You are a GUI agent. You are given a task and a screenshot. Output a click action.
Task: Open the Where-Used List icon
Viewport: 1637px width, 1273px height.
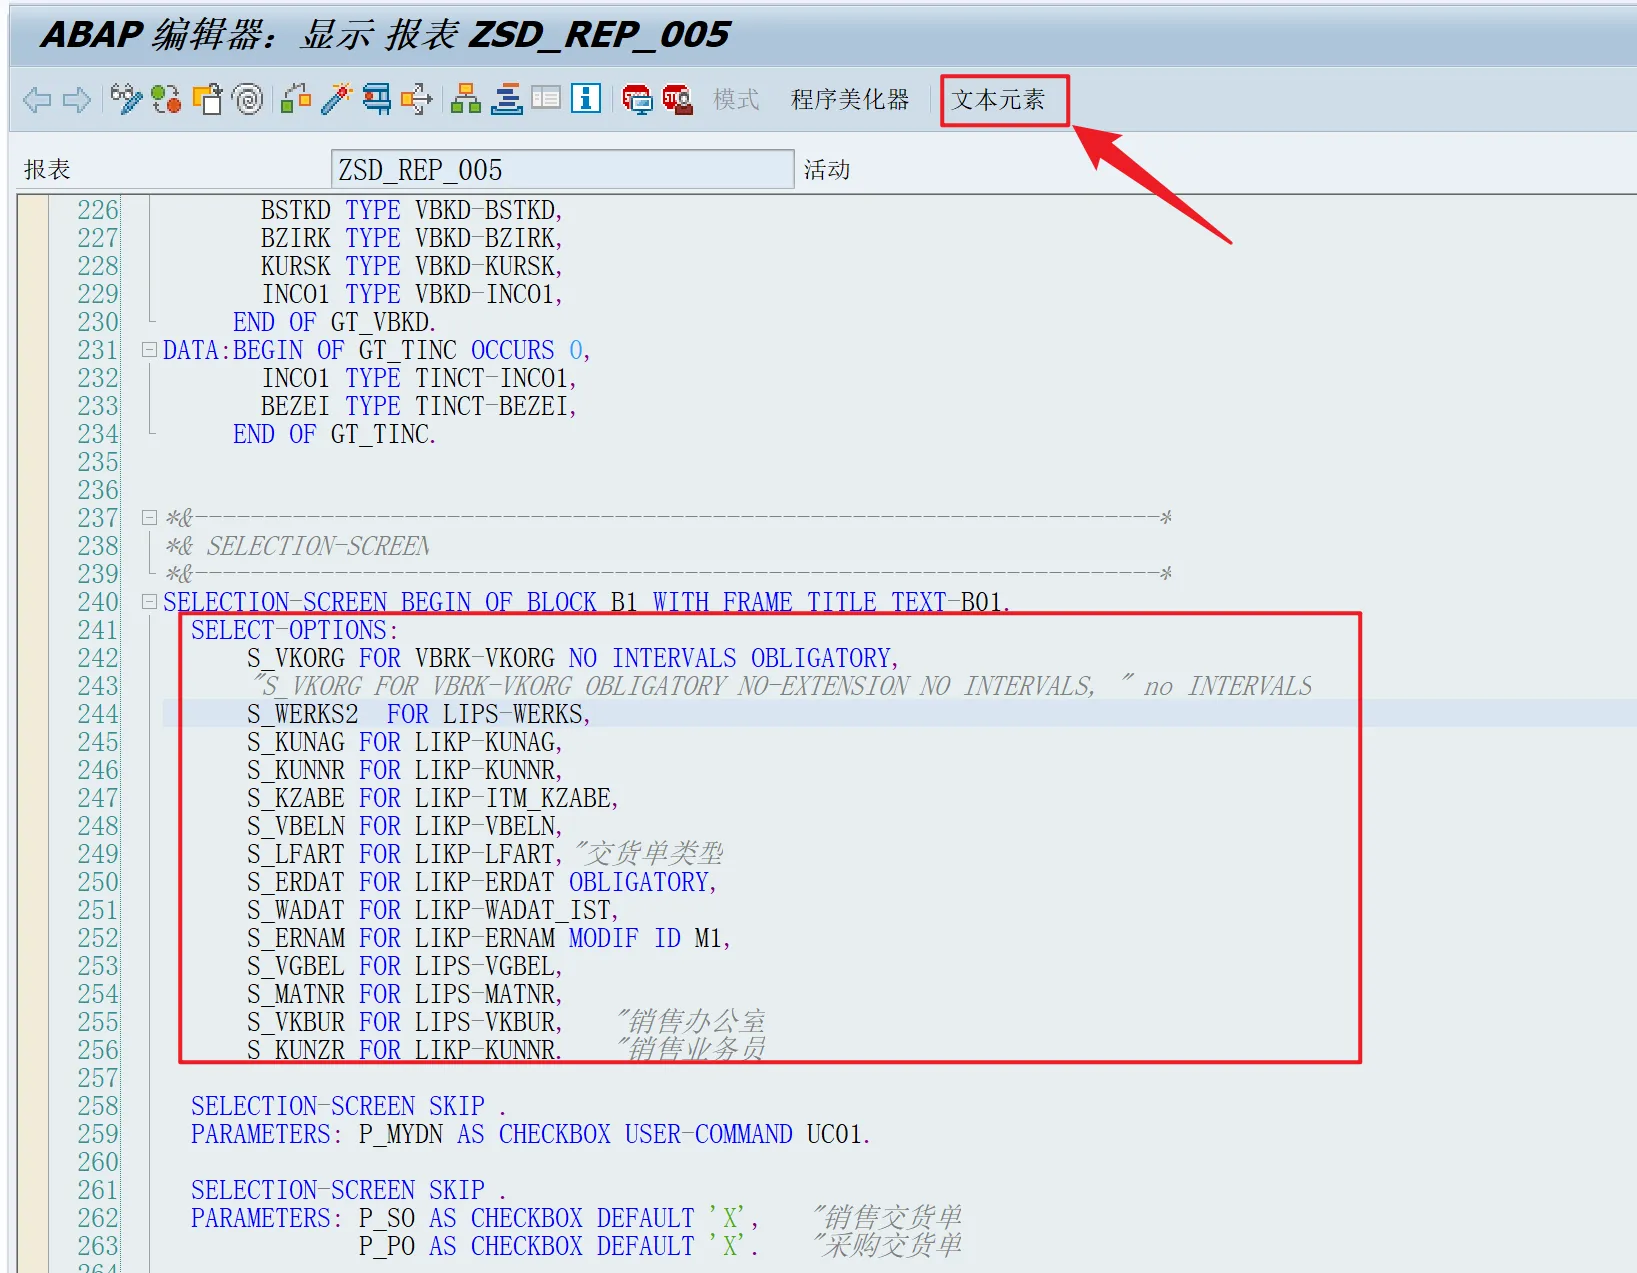point(416,99)
